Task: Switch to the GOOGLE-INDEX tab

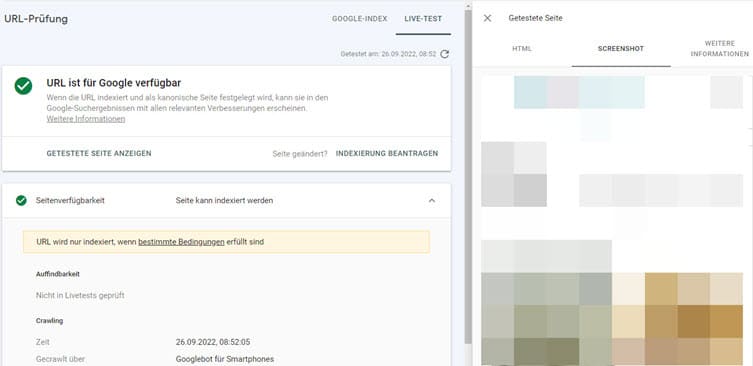Action: coord(360,19)
